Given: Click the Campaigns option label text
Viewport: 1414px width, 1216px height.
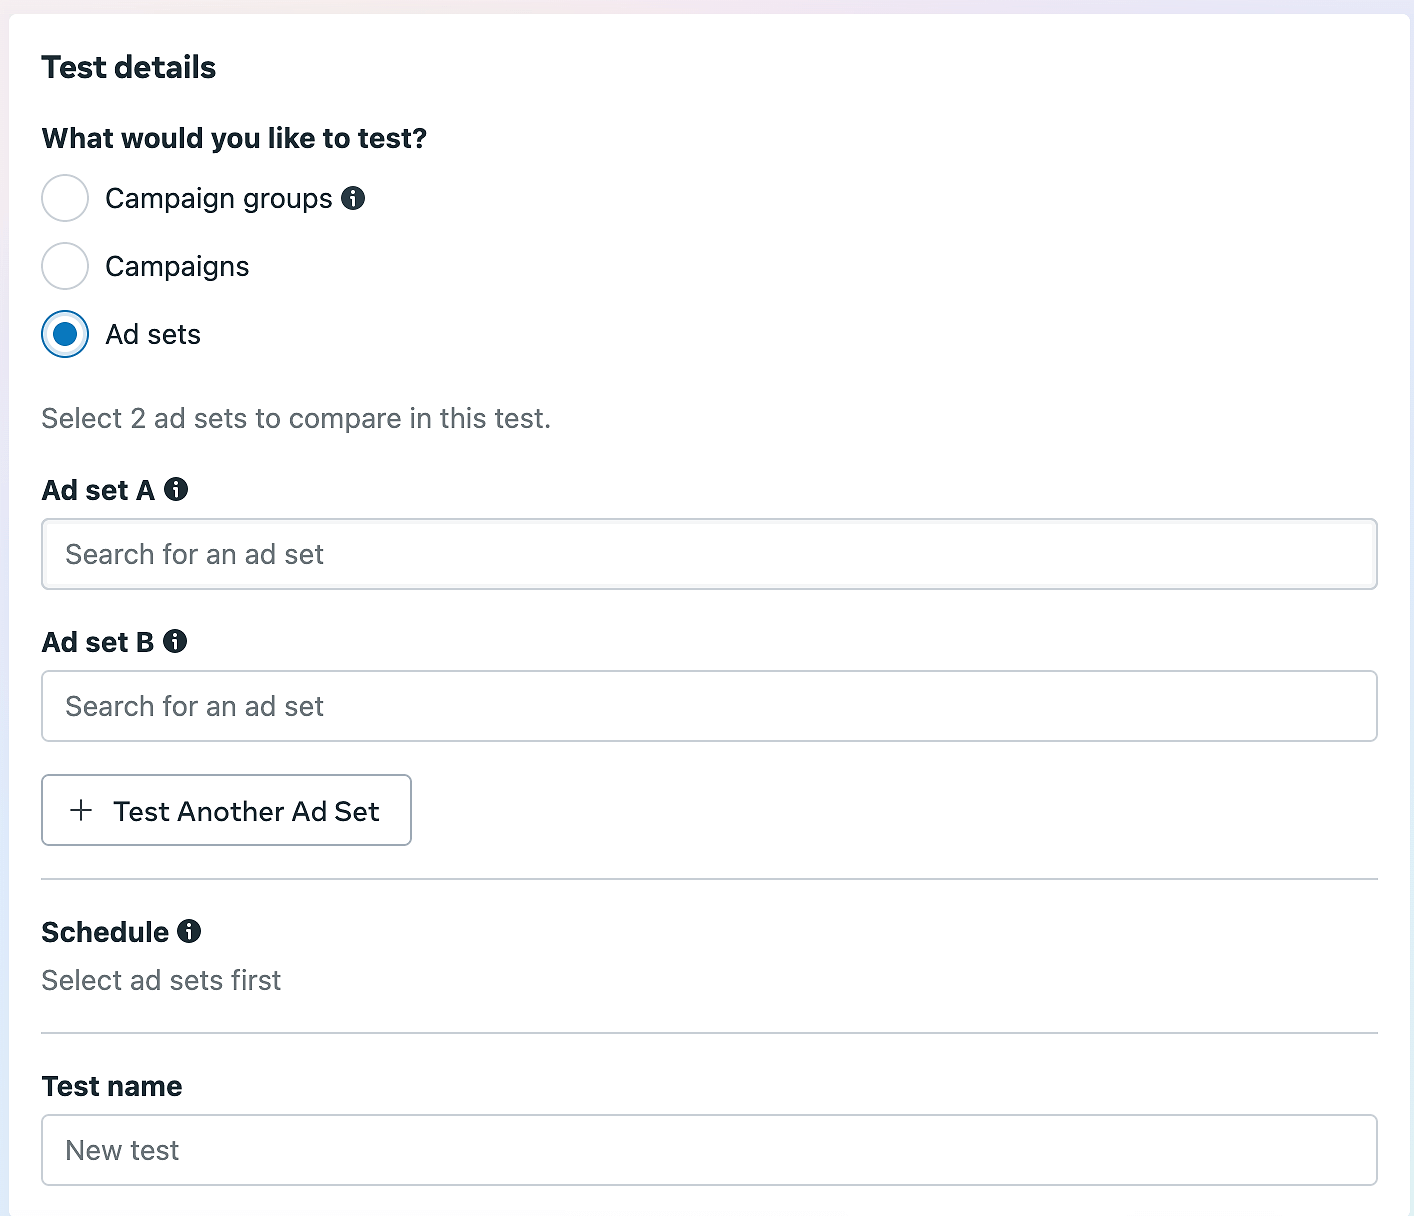Looking at the screenshot, I should coord(177,267).
